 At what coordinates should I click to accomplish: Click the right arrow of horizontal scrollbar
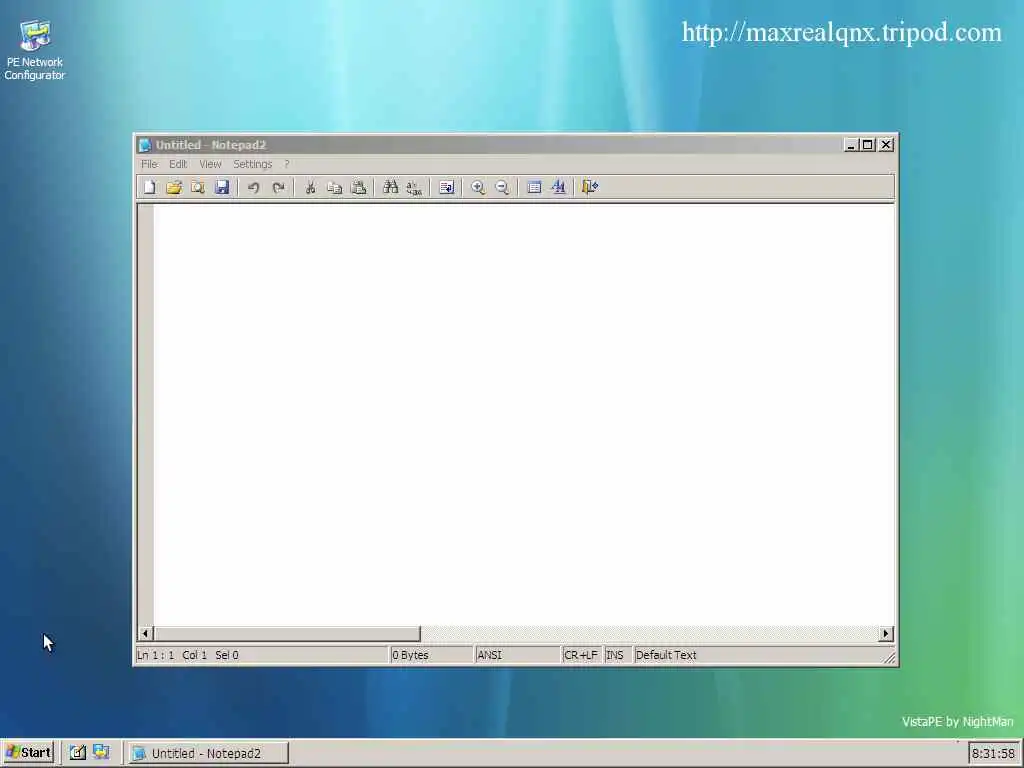[x=886, y=633]
